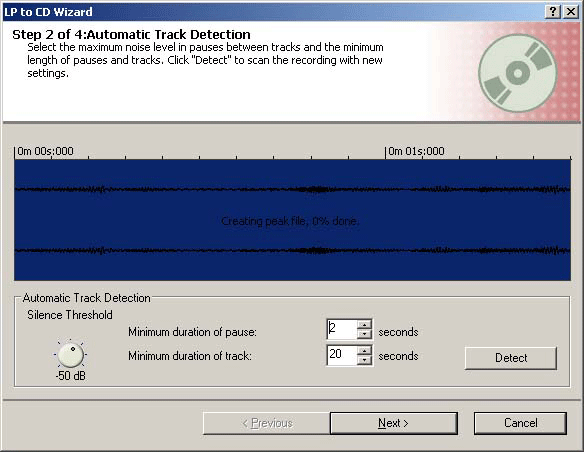Image resolution: width=584 pixels, height=452 pixels.
Task: Decrease minimum duration of pause
Action: tap(364, 334)
